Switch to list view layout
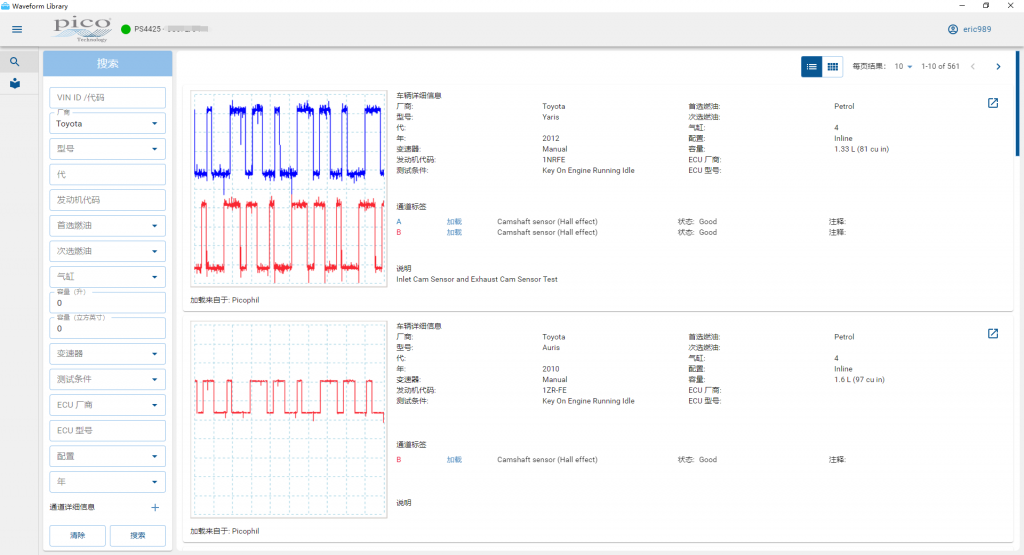The image size is (1024, 555). pyautogui.click(x=812, y=66)
